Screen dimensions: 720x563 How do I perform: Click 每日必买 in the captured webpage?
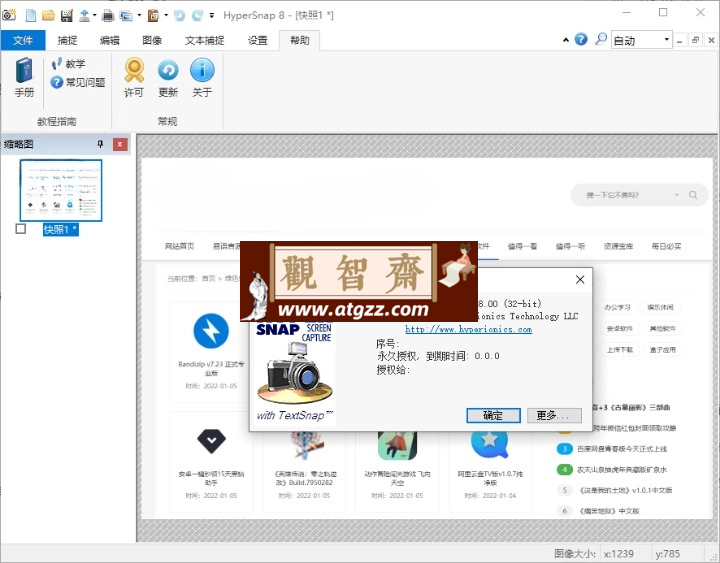pos(667,247)
